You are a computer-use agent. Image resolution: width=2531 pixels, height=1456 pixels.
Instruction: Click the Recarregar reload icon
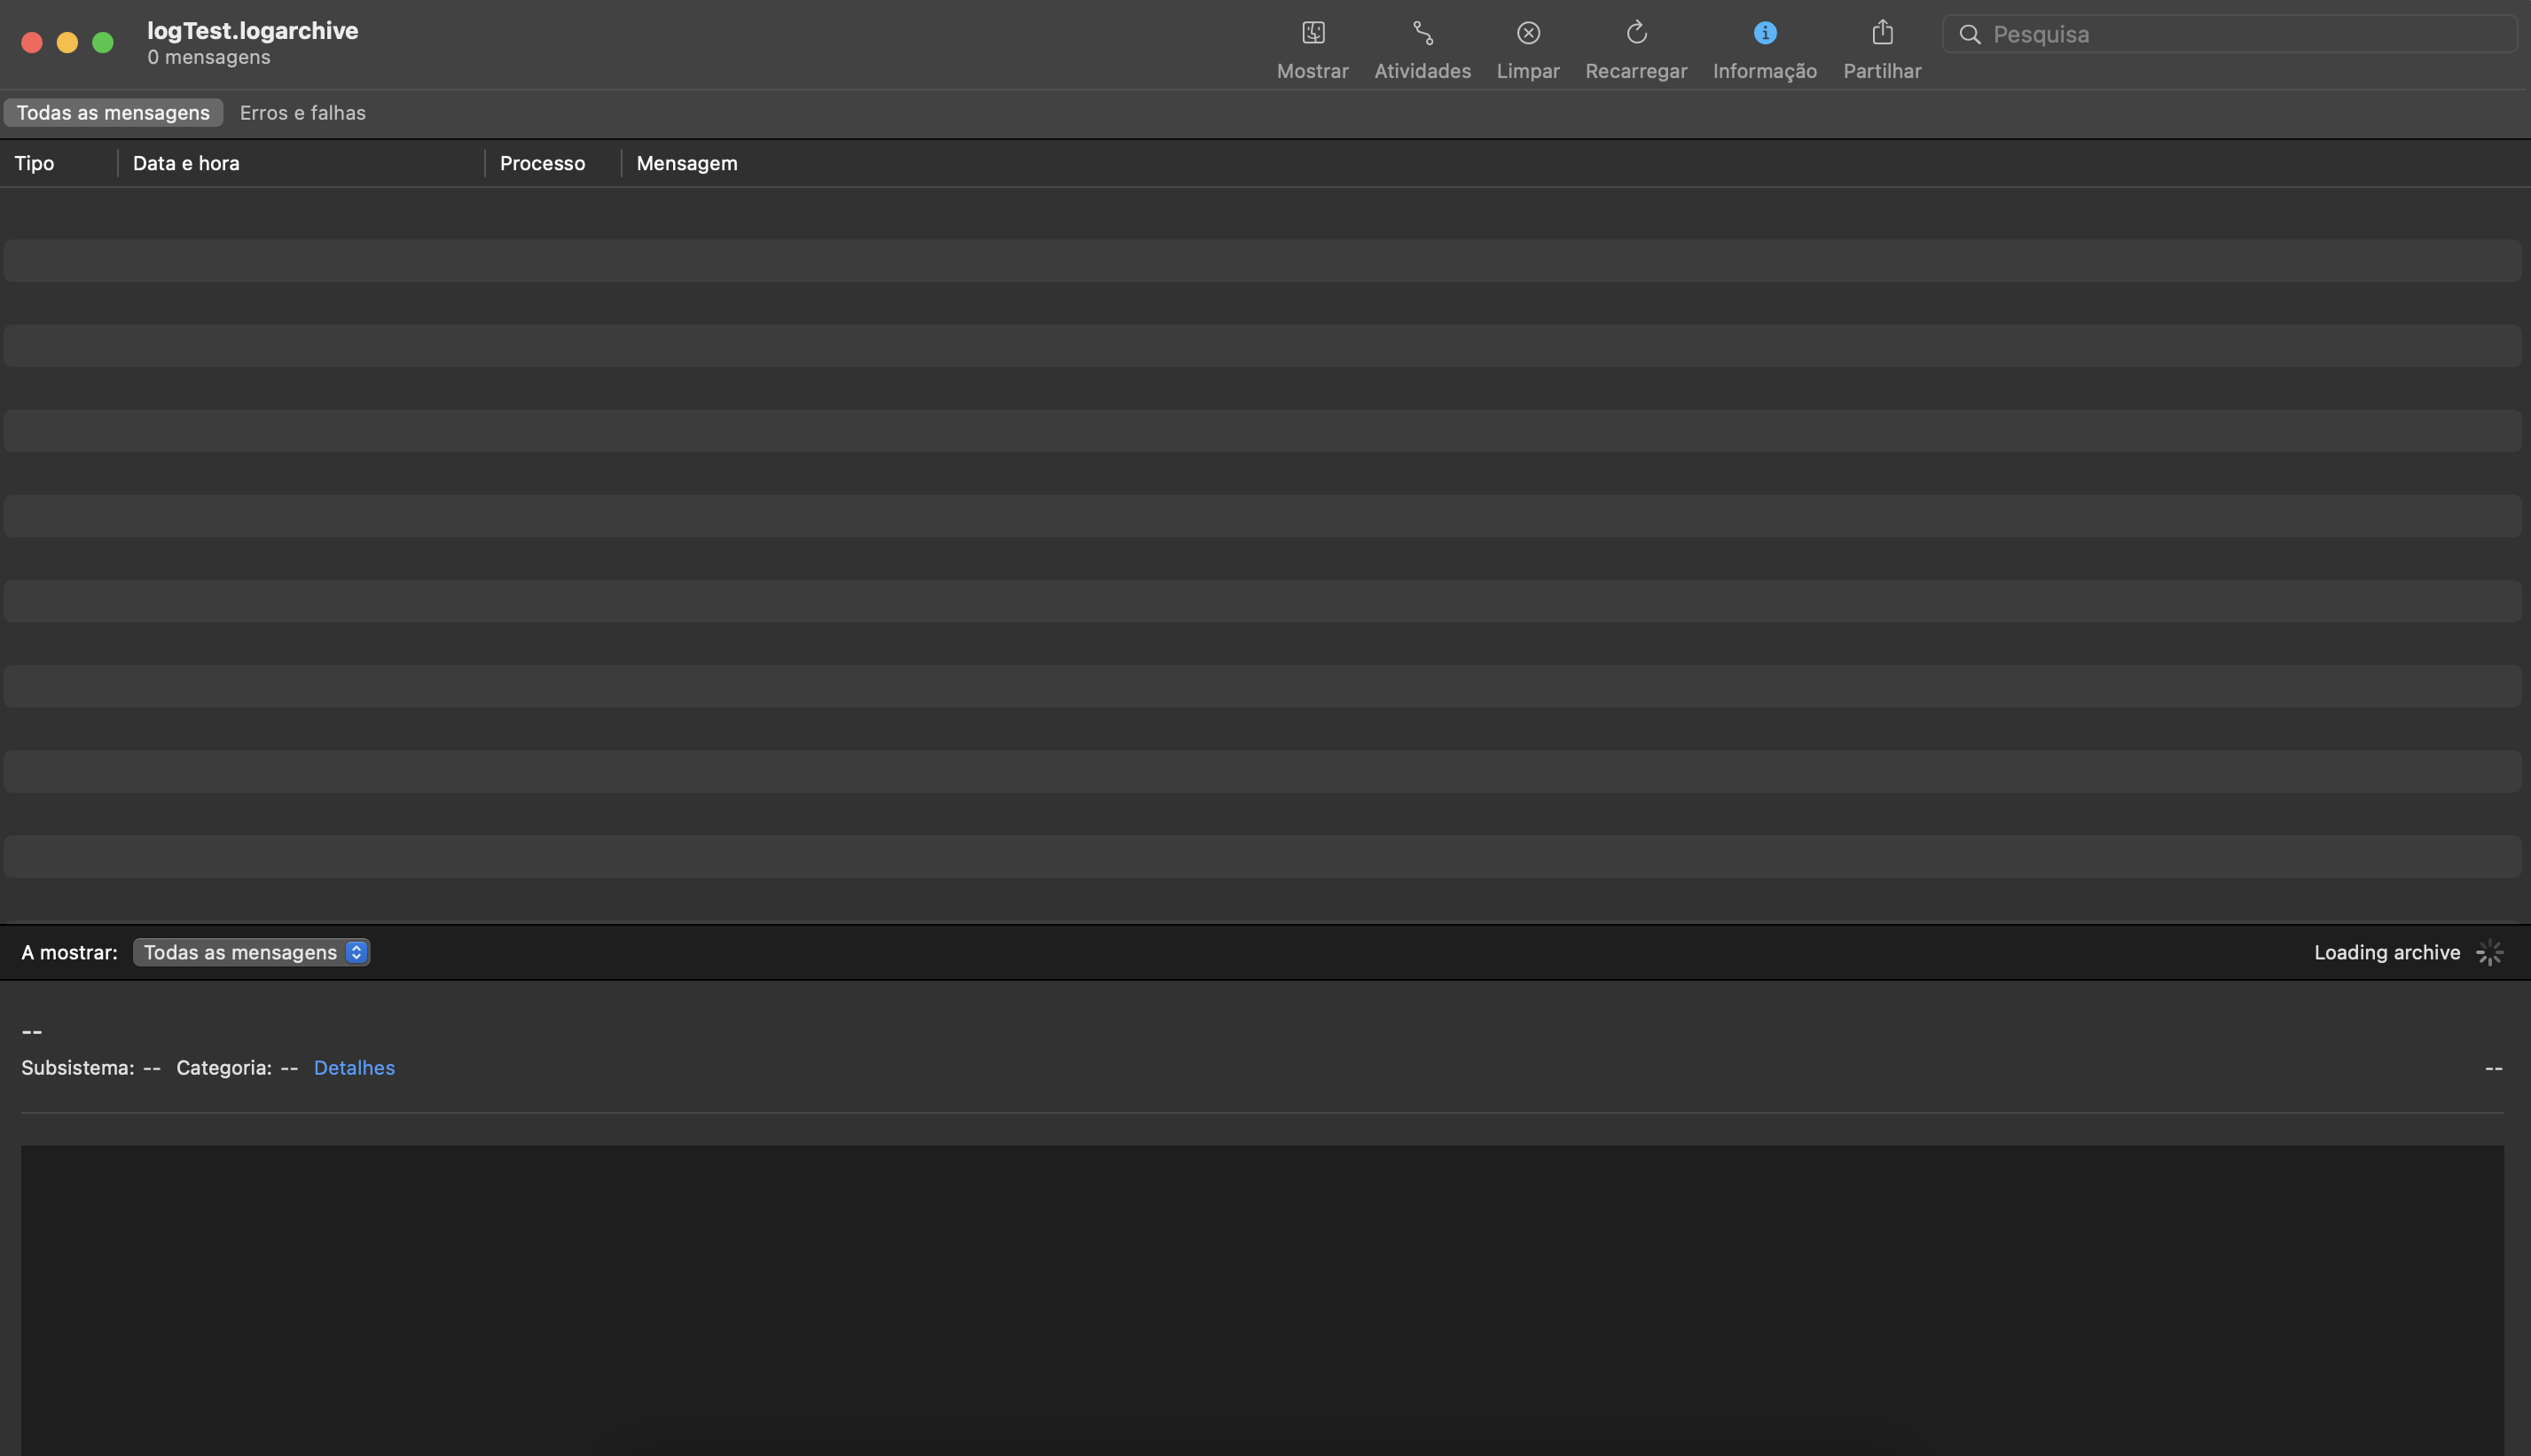click(x=1636, y=33)
